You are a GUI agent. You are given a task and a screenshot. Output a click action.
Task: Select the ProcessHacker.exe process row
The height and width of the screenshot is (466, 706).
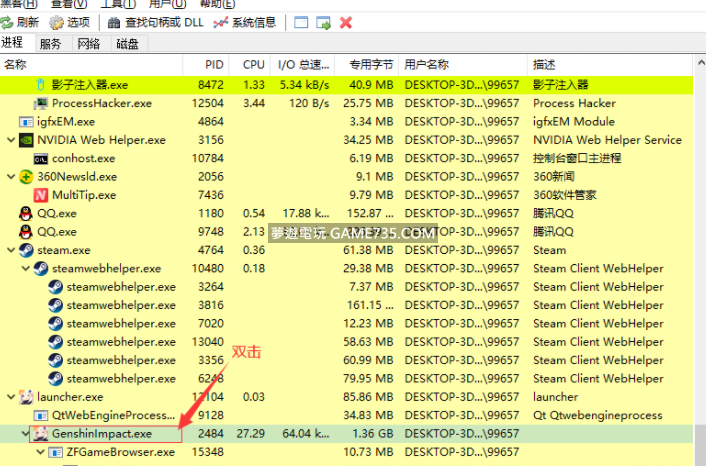pos(101,103)
